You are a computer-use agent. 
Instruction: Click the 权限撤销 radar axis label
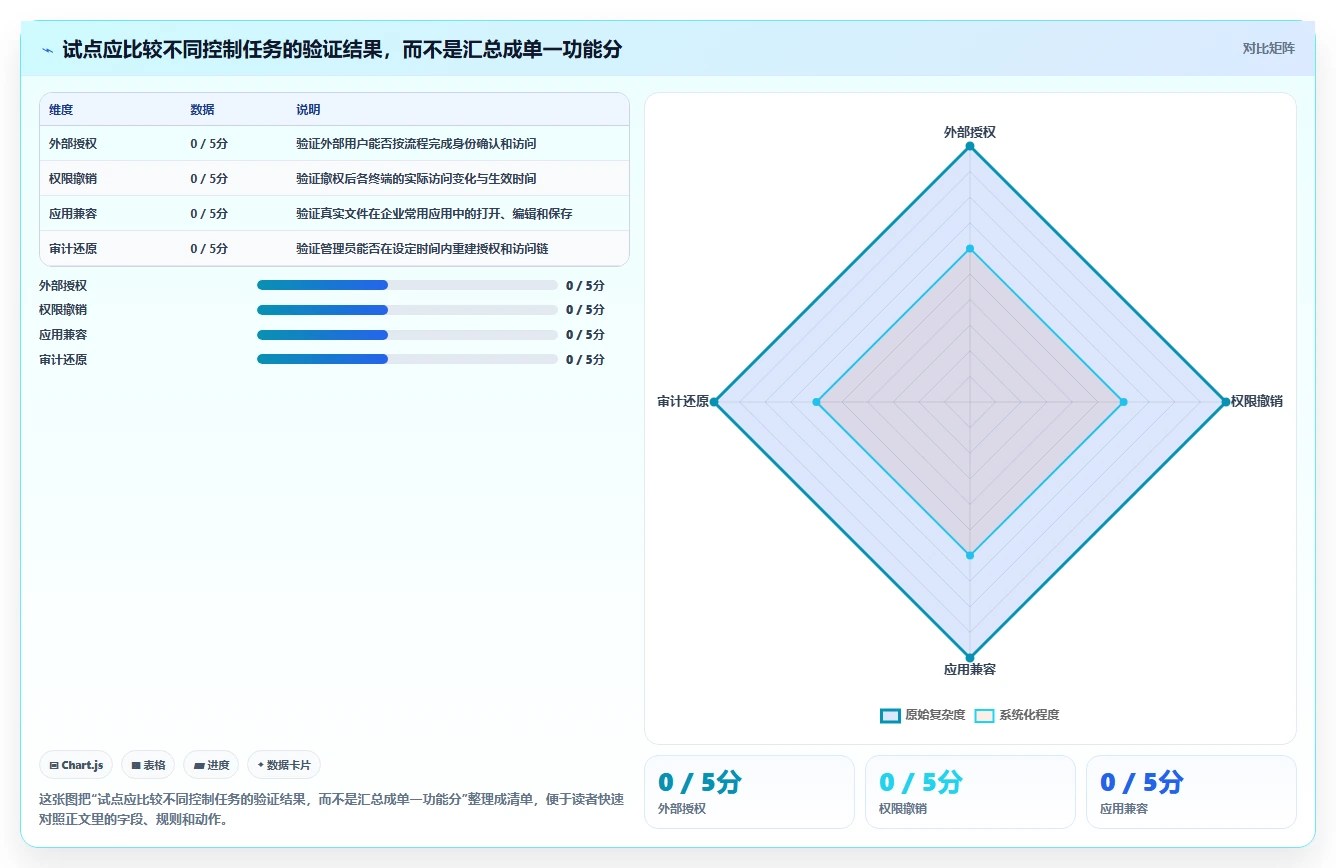[x=1257, y=402]
